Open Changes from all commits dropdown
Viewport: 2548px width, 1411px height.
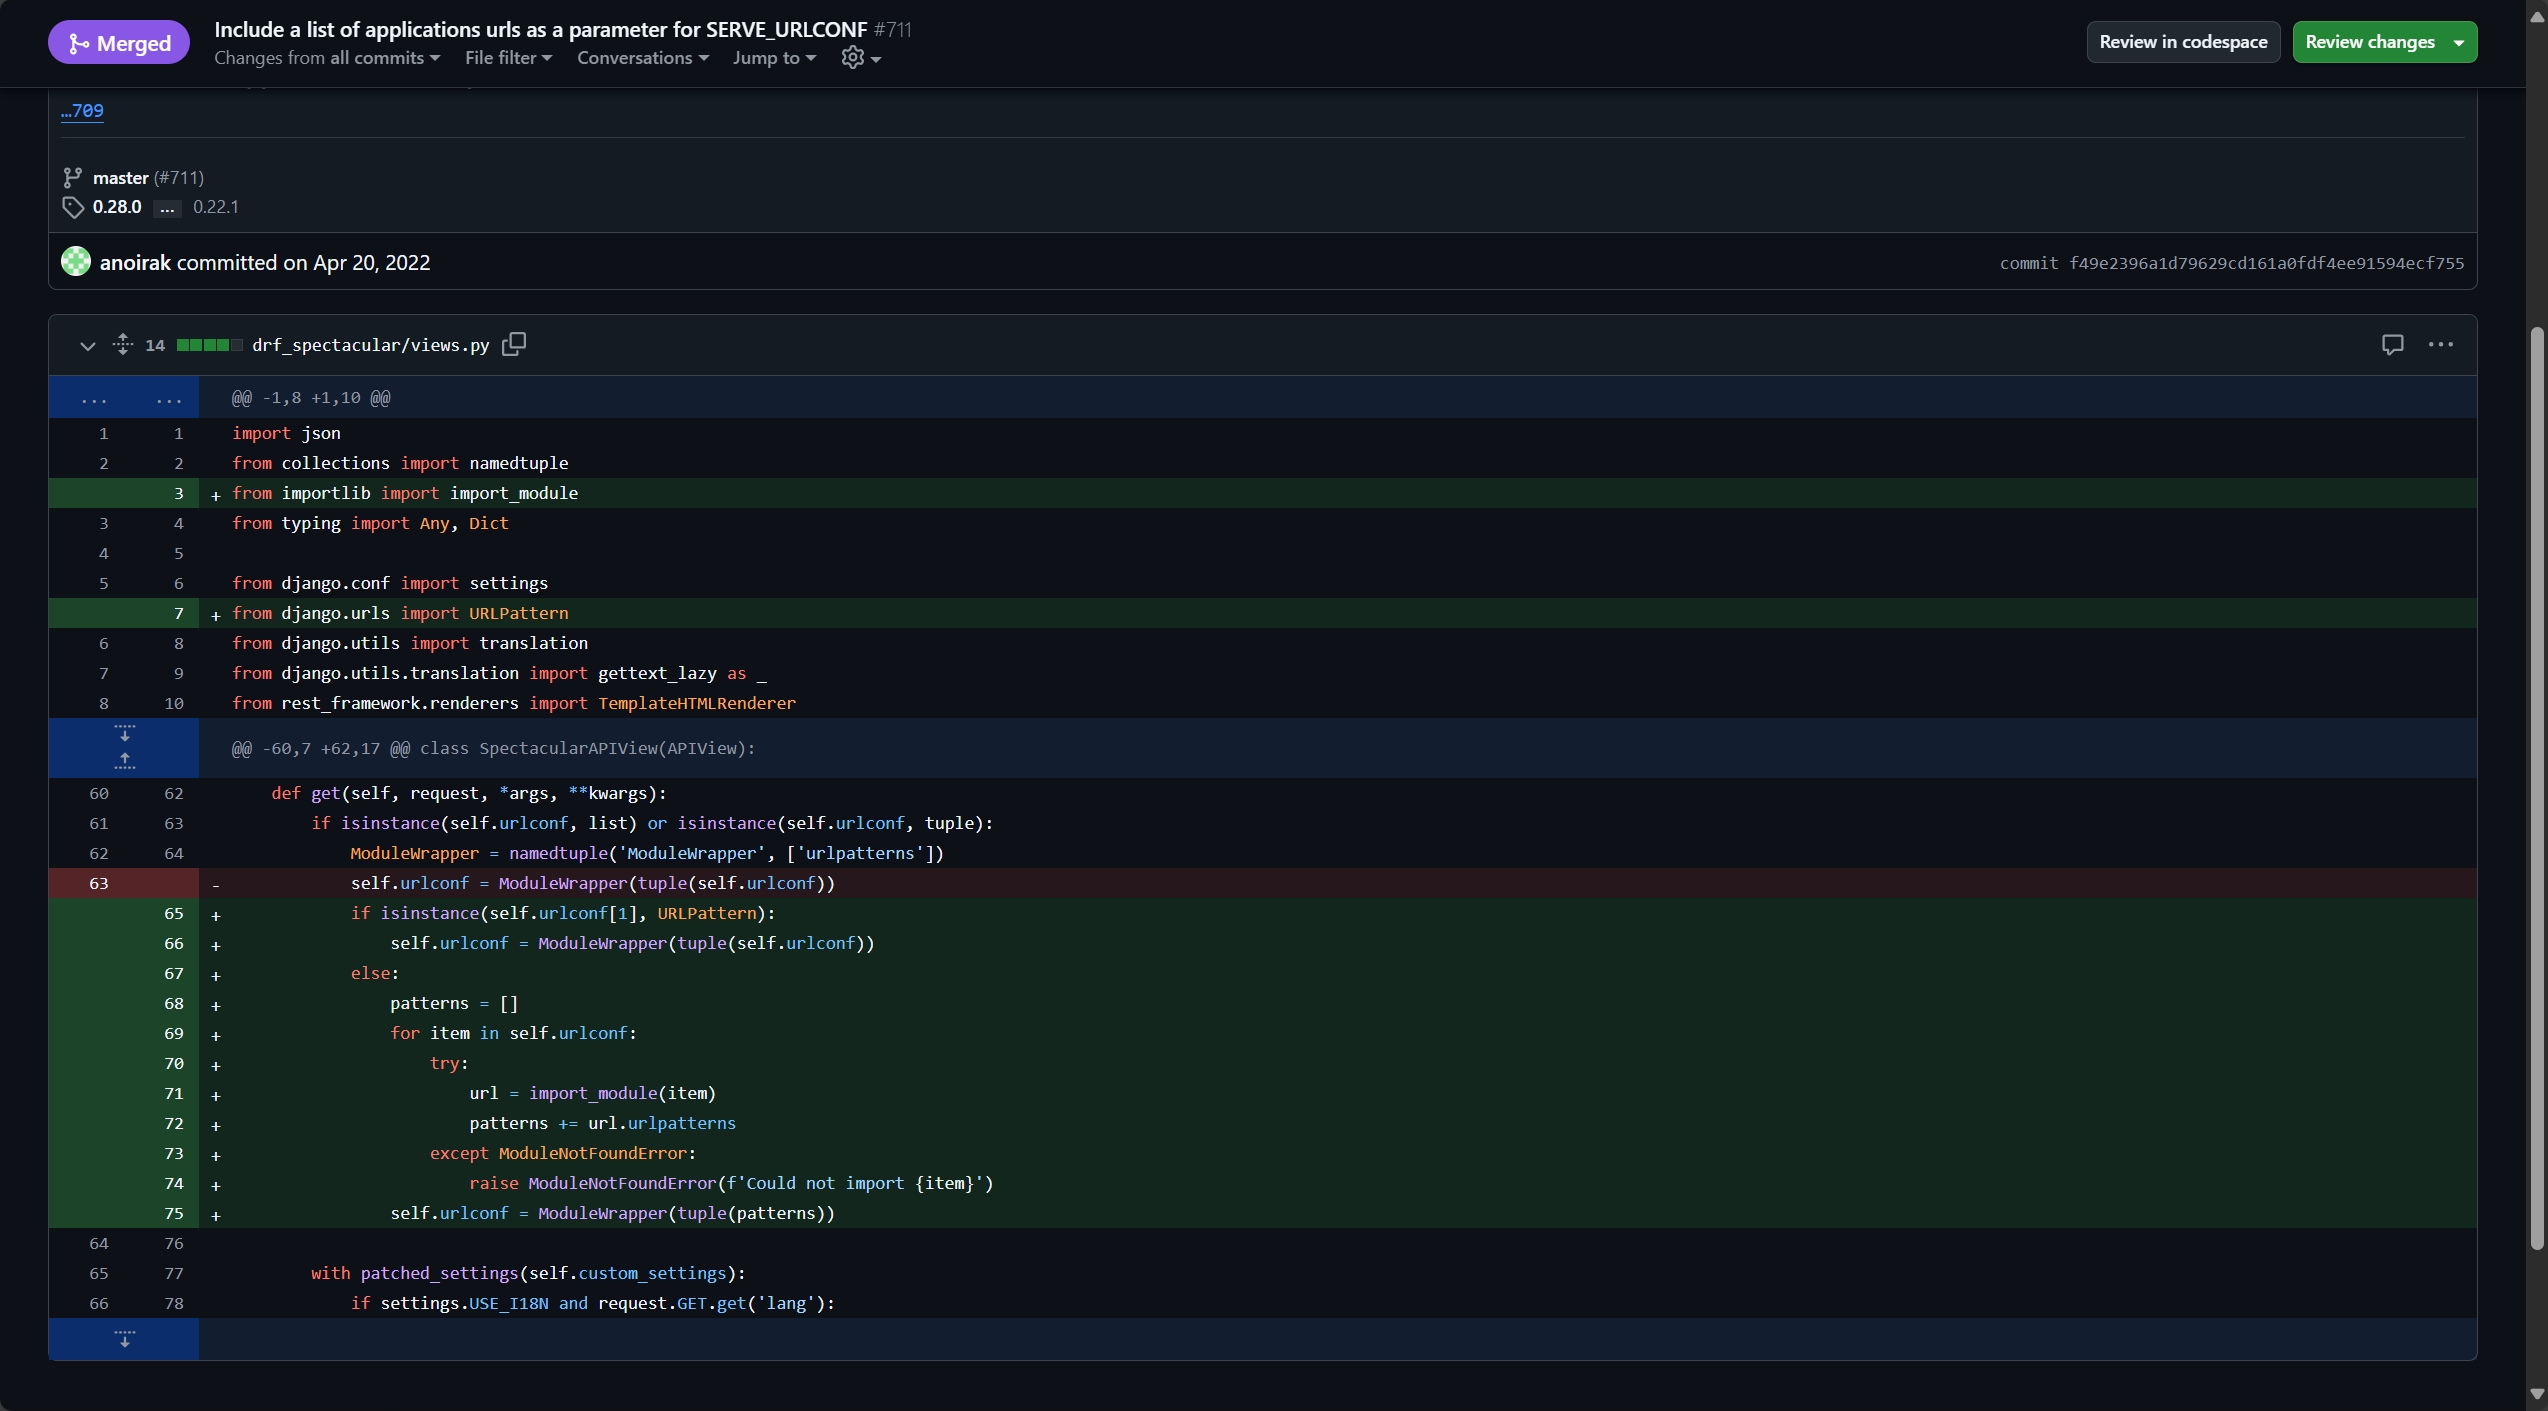327,58
